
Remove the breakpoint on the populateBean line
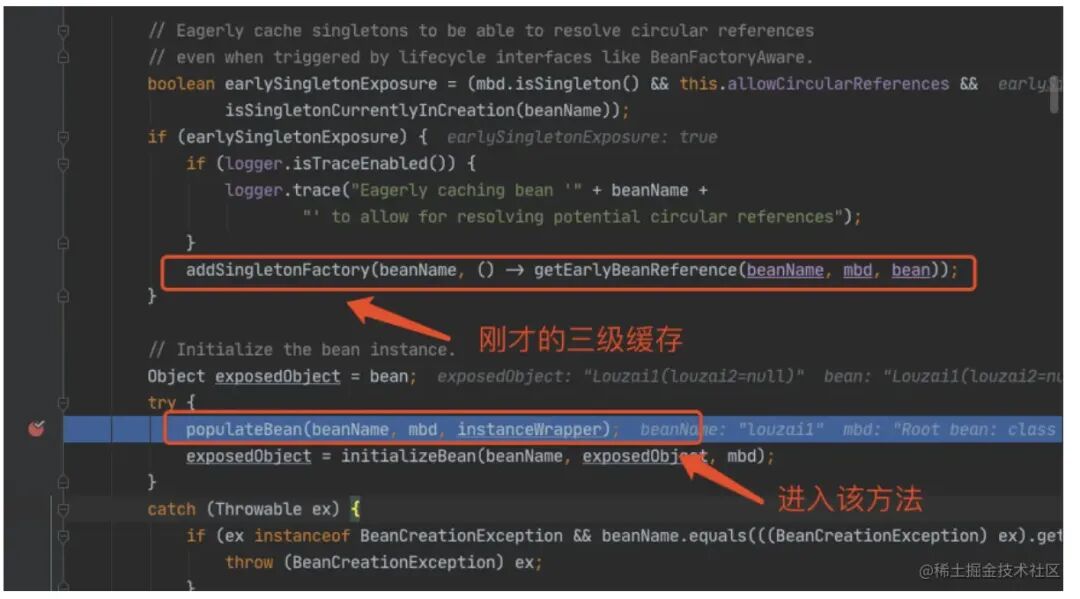[x=36, y=429]
